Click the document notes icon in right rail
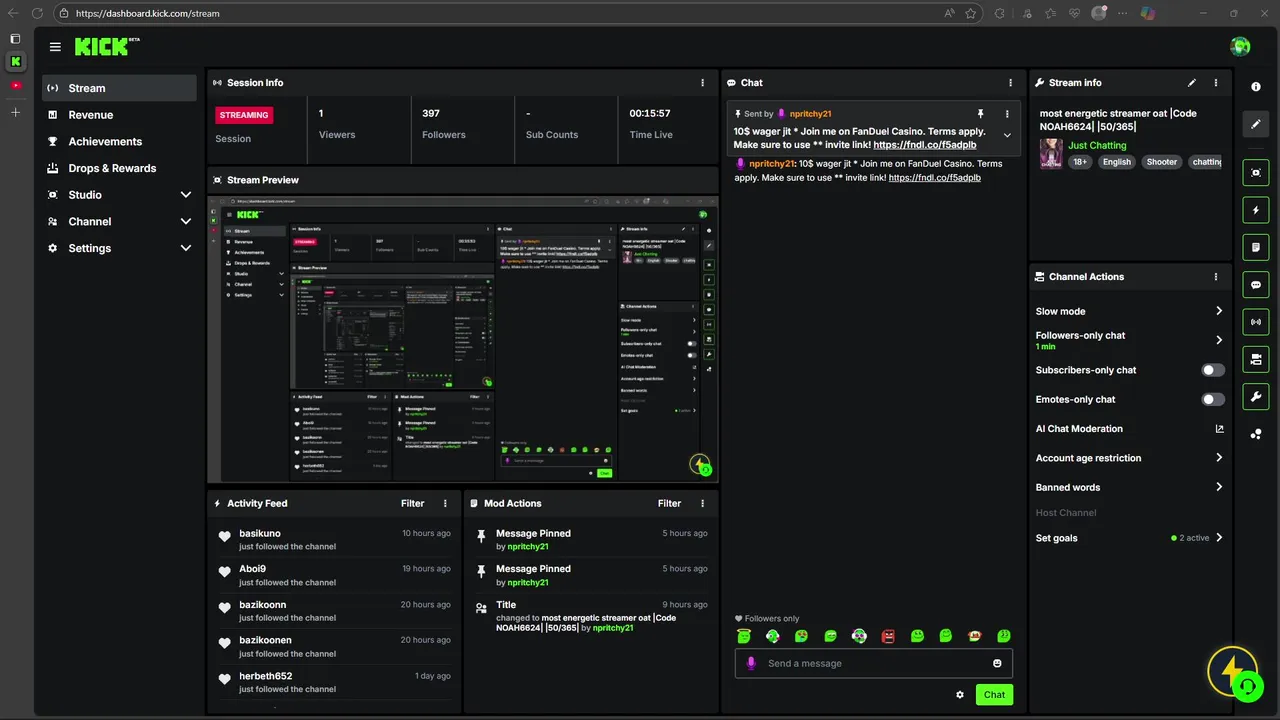1280x720 pixels. 1256,247
